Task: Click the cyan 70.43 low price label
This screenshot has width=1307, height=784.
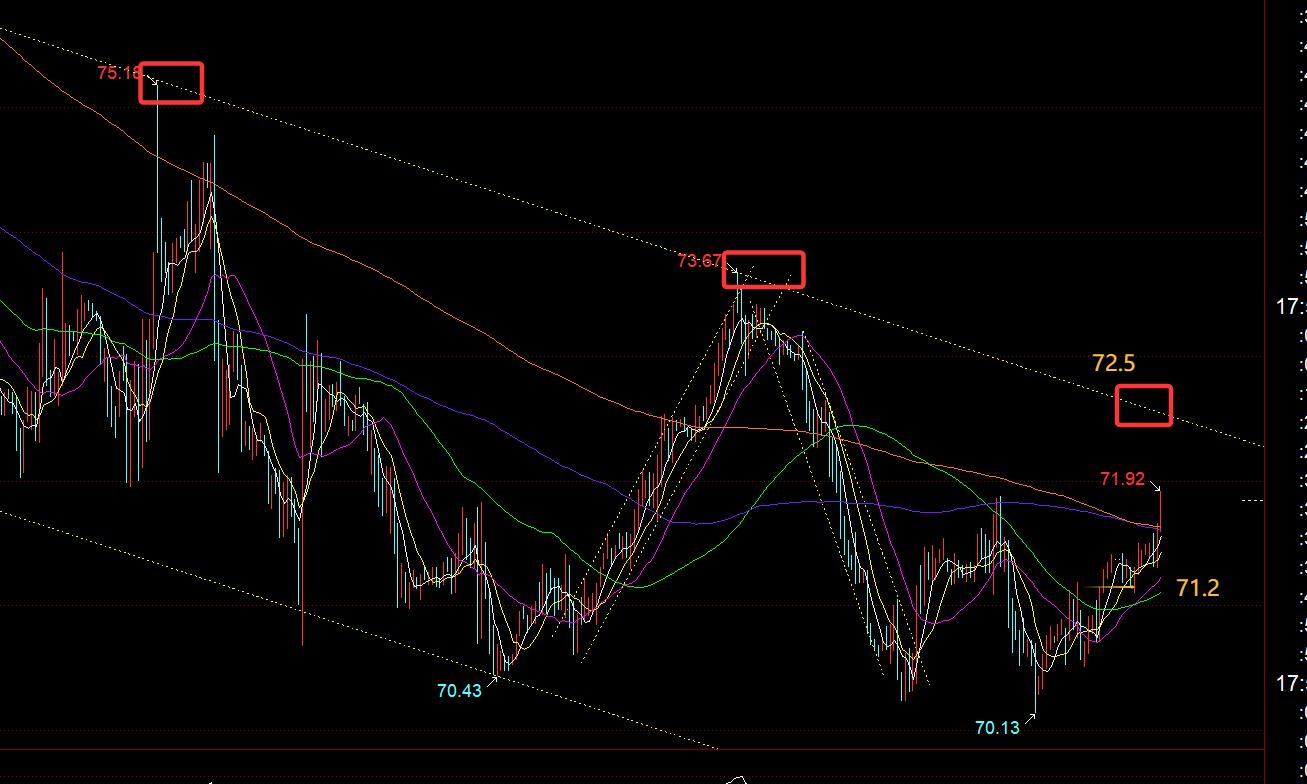Action: coord(459,690)
